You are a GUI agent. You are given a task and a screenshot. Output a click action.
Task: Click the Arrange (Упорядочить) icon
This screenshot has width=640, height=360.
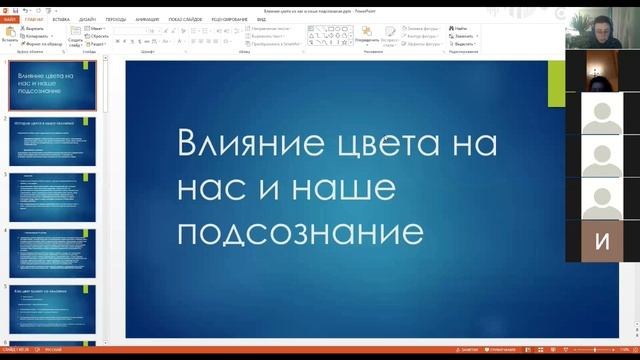(x=367, y=32)
